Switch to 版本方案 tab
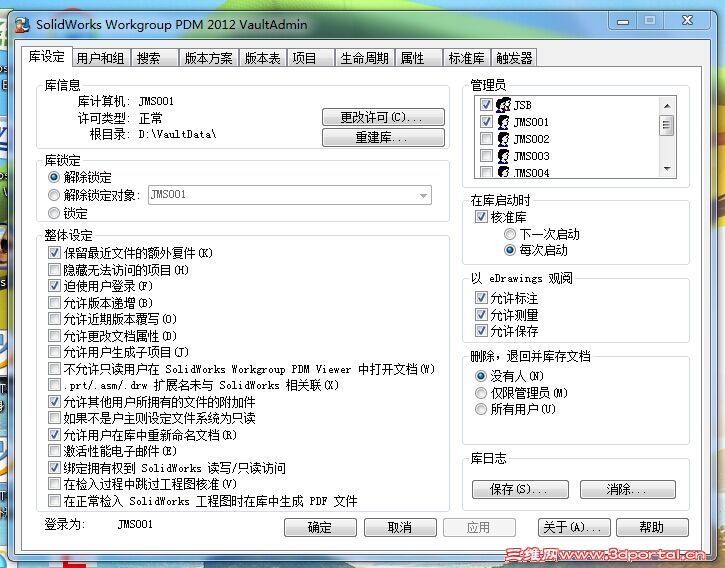725x568 pixels. 209,58
